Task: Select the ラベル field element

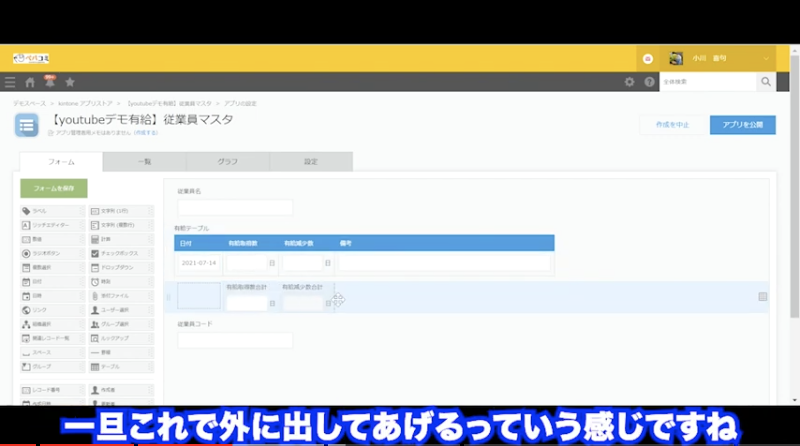Action: (x=52, y=211)
